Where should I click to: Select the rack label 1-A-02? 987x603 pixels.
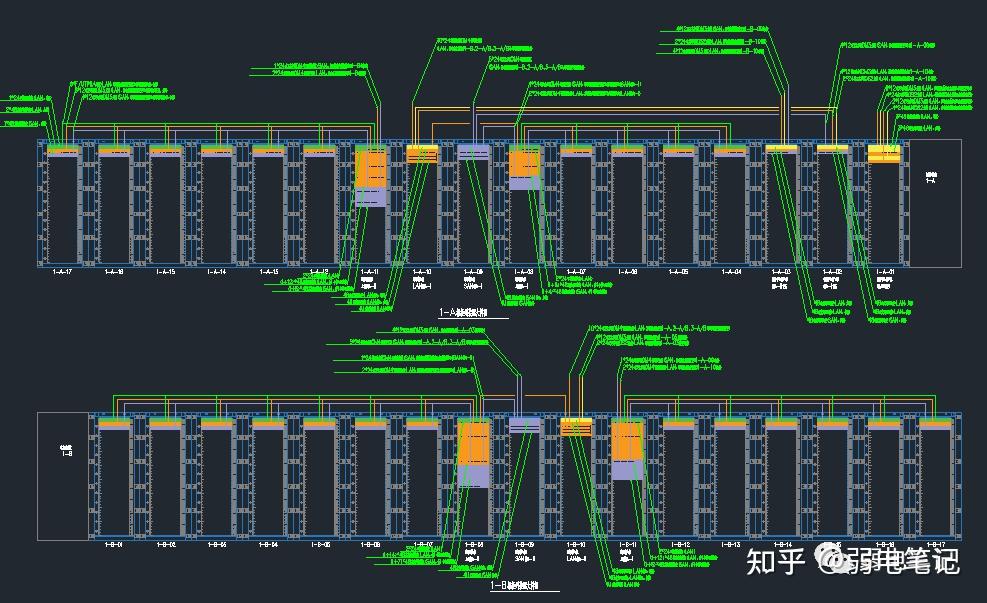point(832,272)
